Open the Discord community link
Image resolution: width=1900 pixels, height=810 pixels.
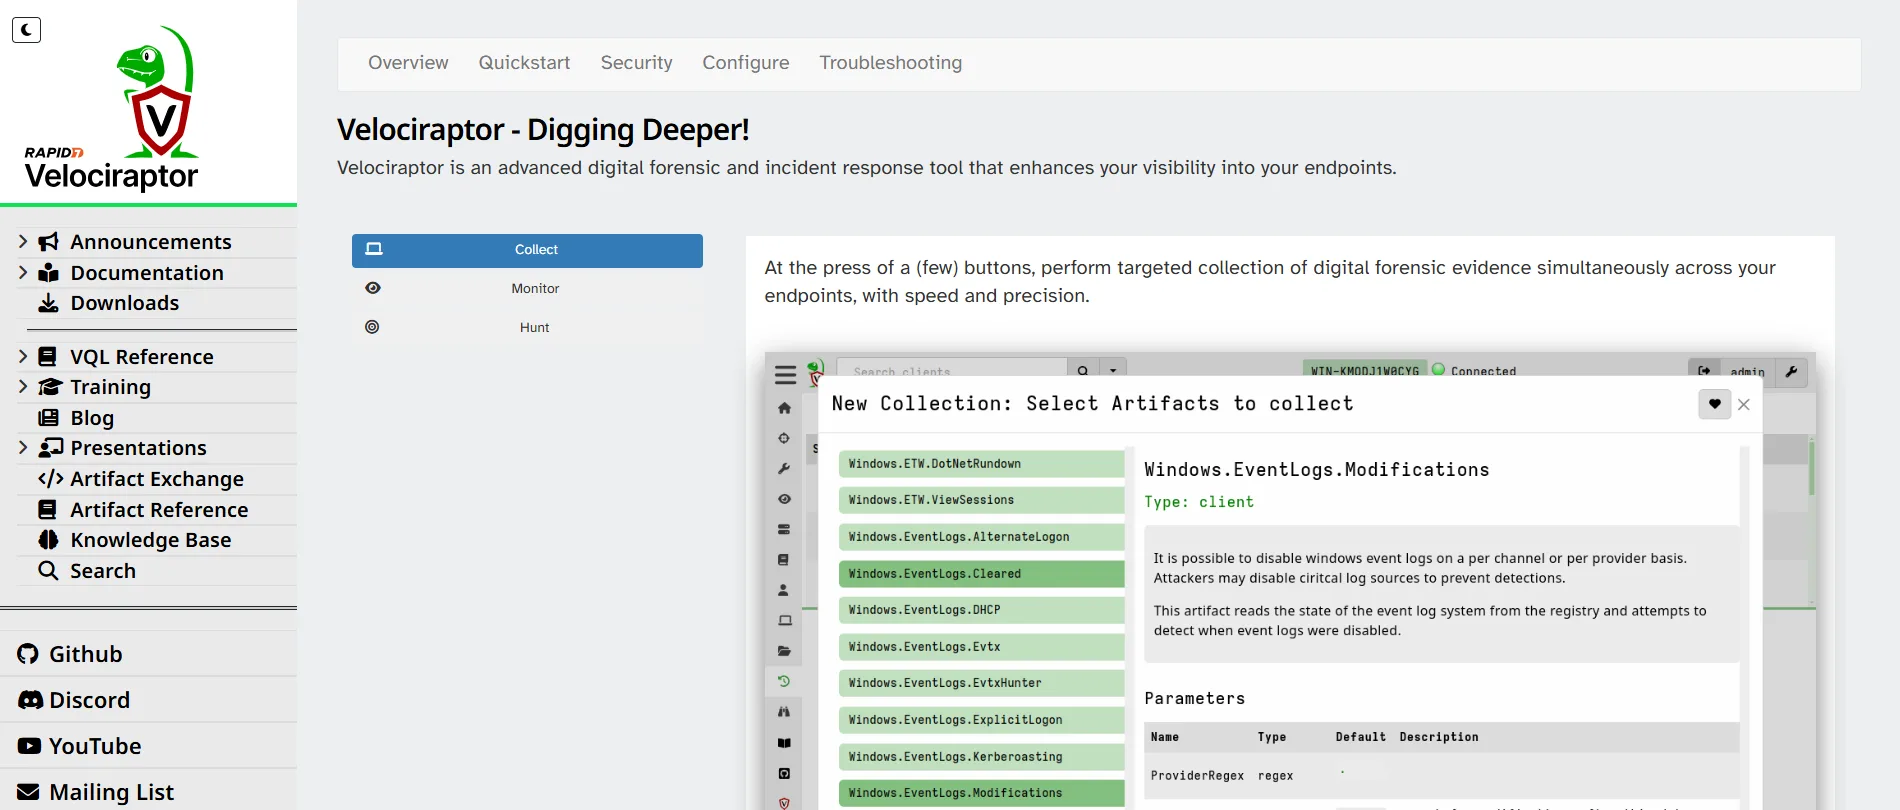pos(89,700)
